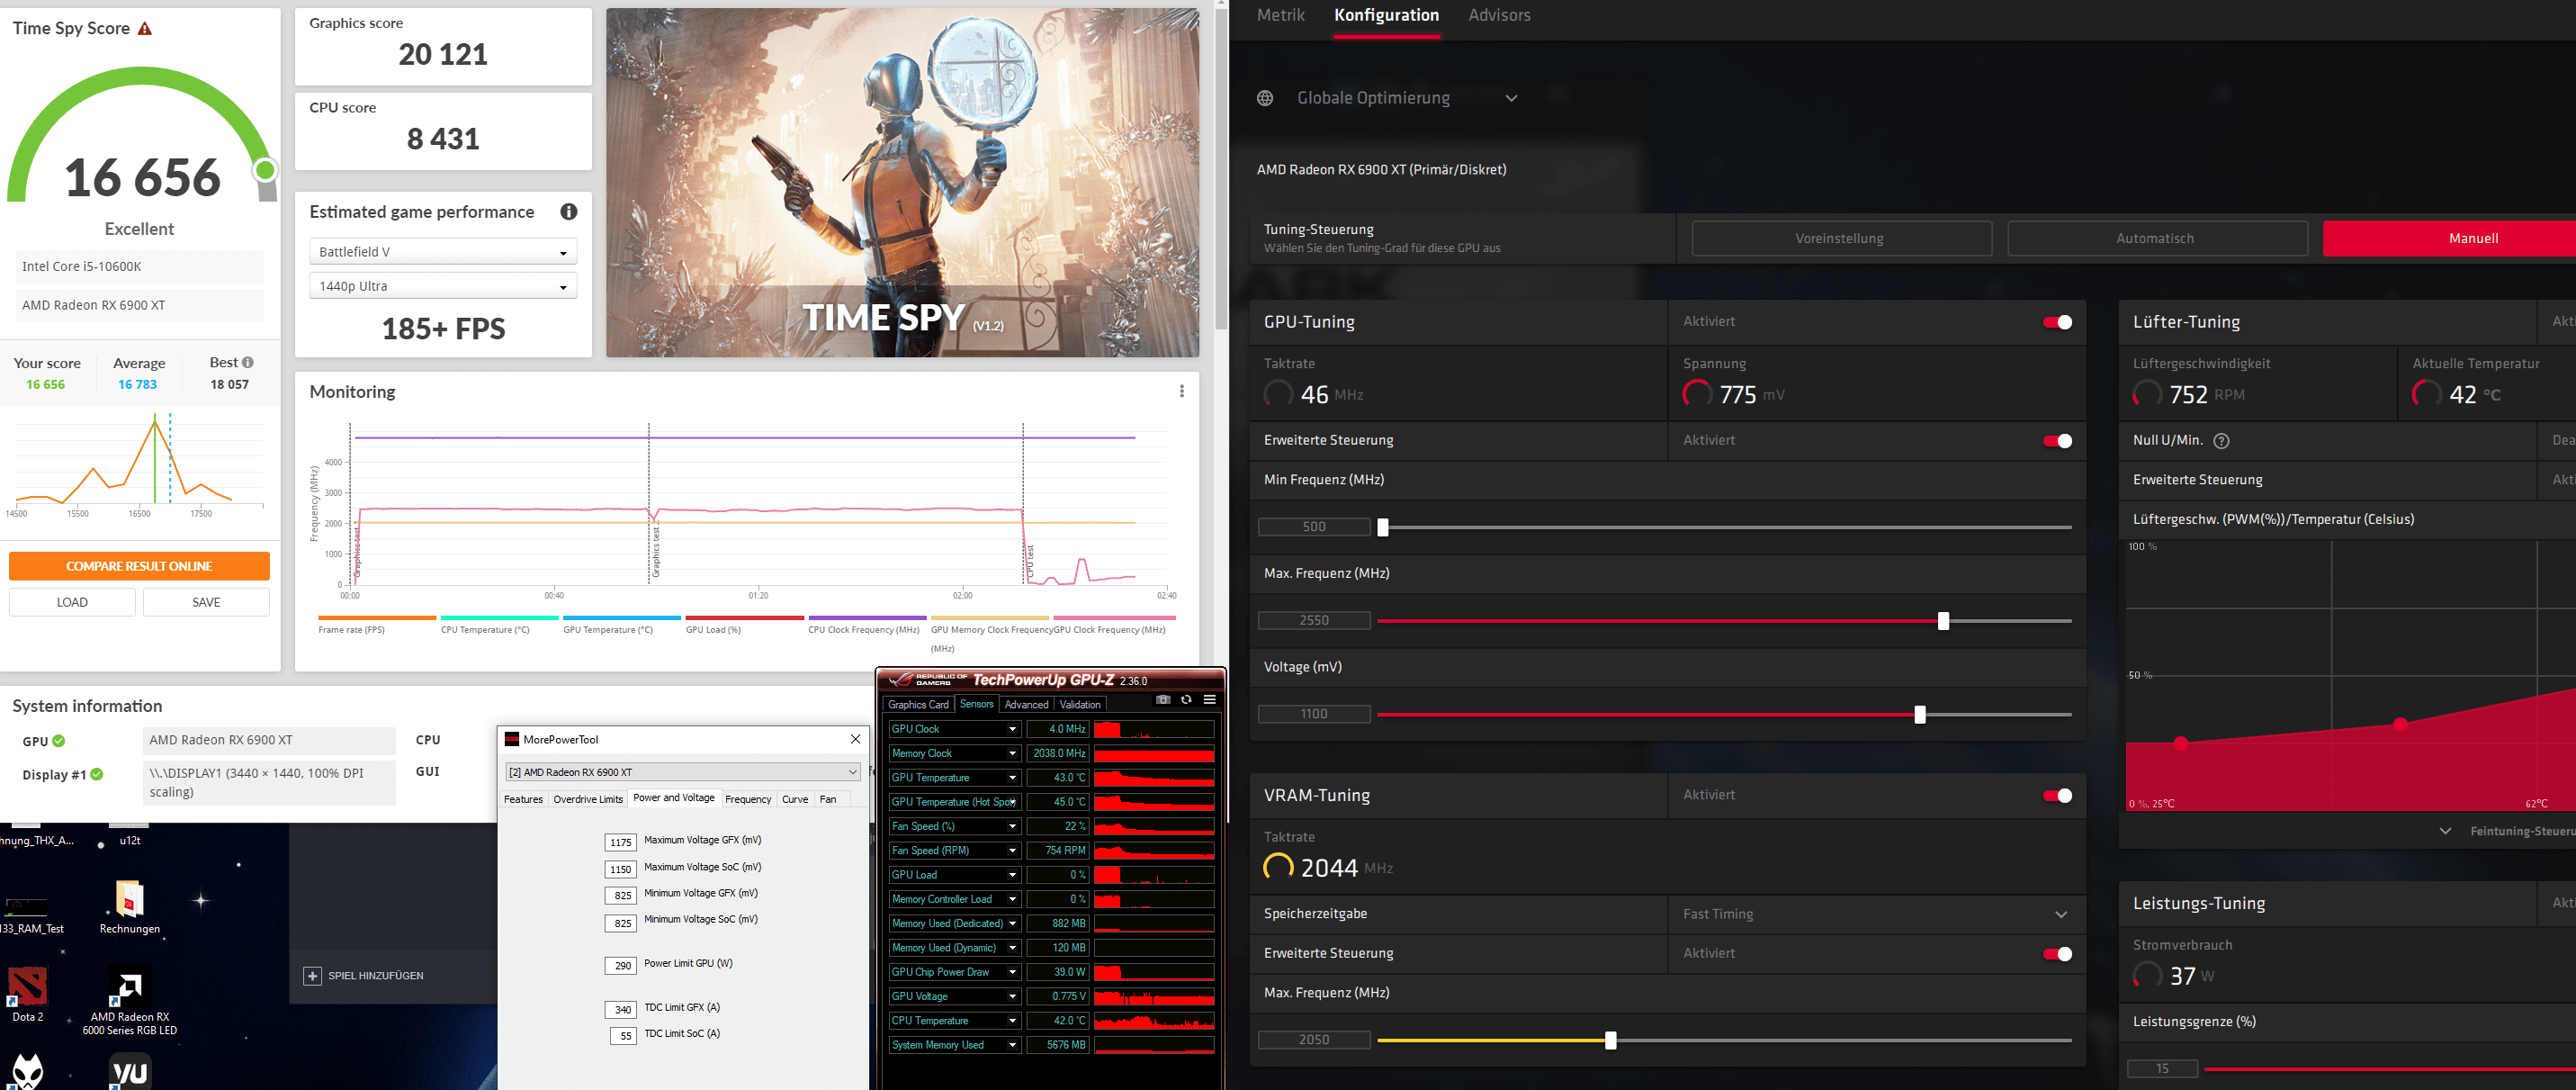Screen dimensions: 2576x1090
Task: Open the Rechnungen desktop folder
Action: 130,907
